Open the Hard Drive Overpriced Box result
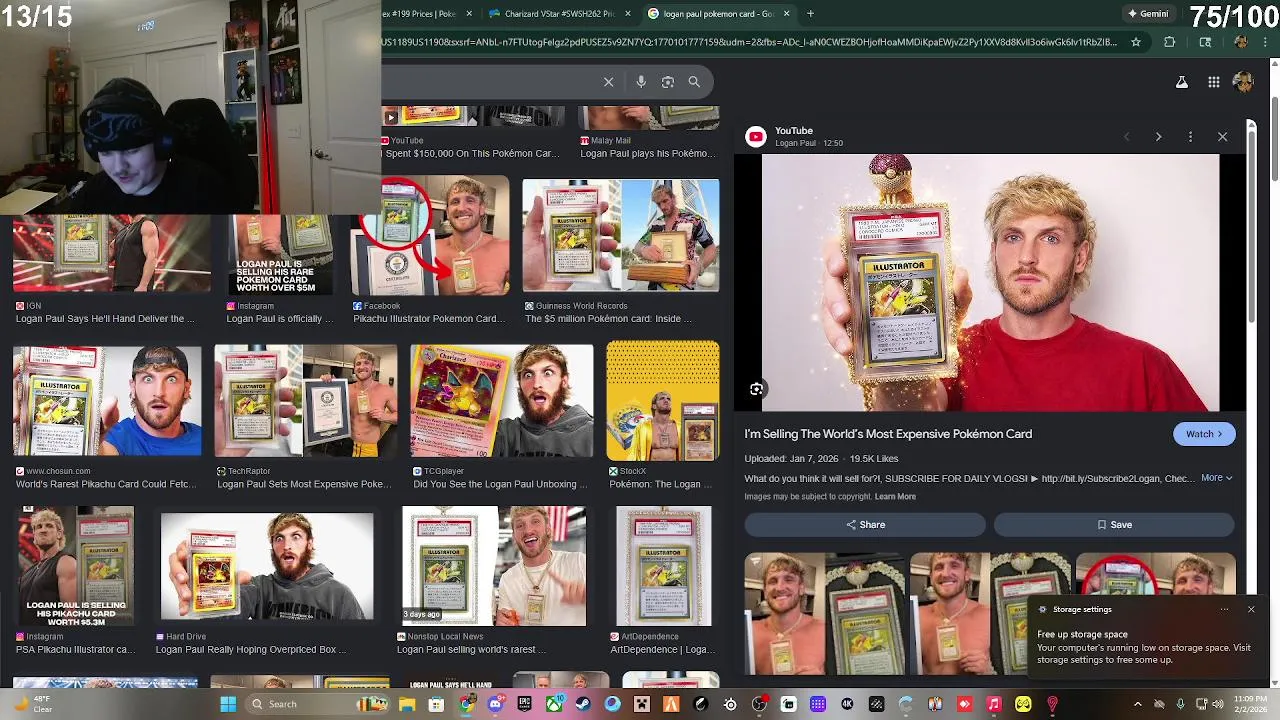The width and height of the screenshot is (1280, 720). point(267,567)
